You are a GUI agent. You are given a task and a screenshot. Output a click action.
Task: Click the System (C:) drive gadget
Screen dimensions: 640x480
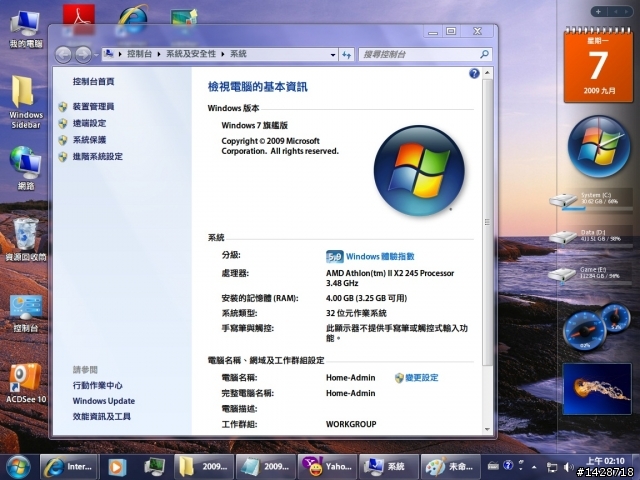click(x=589, y=201)
